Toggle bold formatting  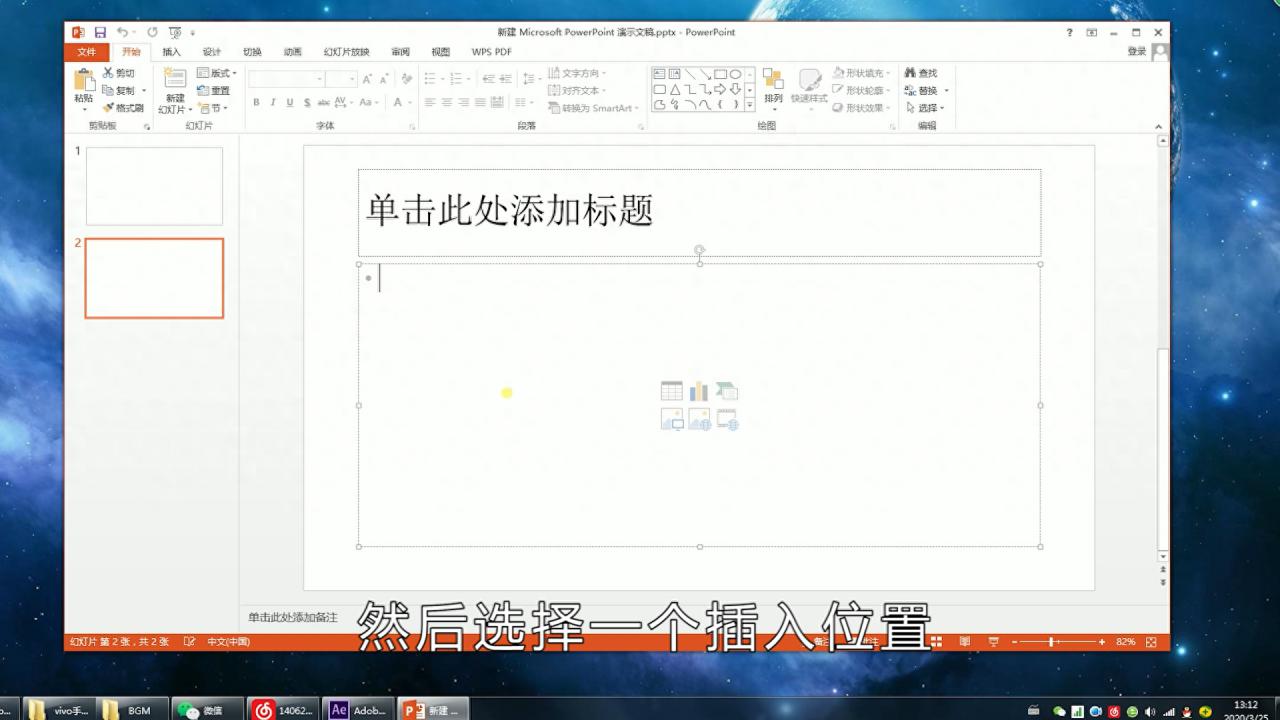coord(255,101)
